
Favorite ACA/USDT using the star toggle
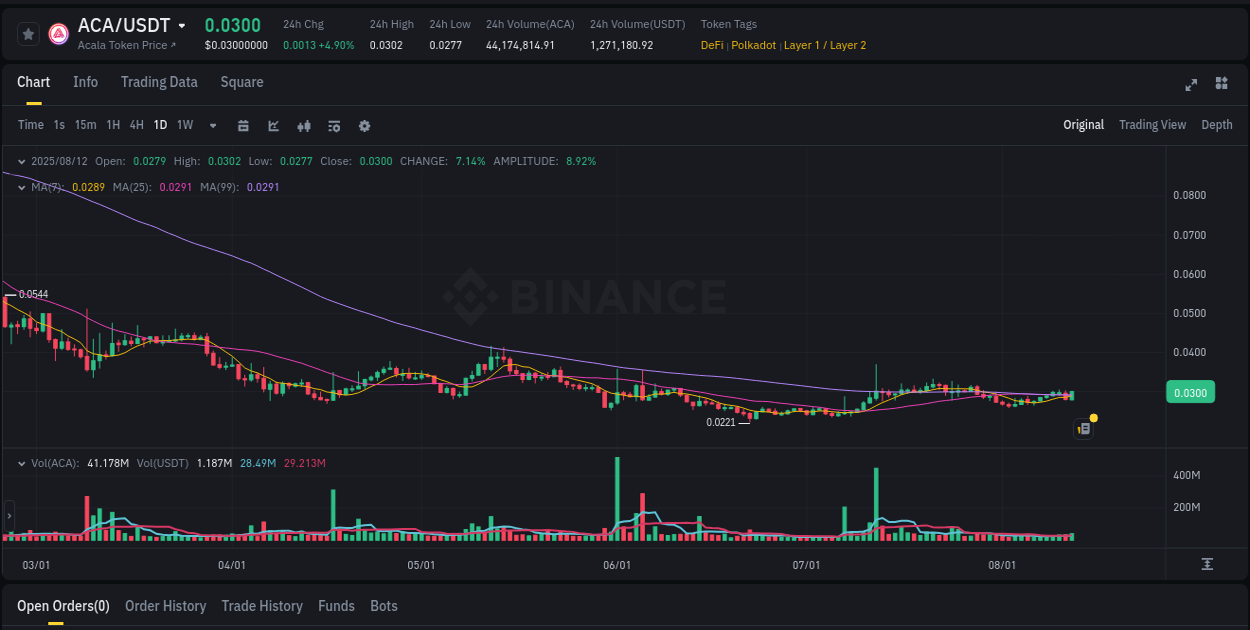28,31
